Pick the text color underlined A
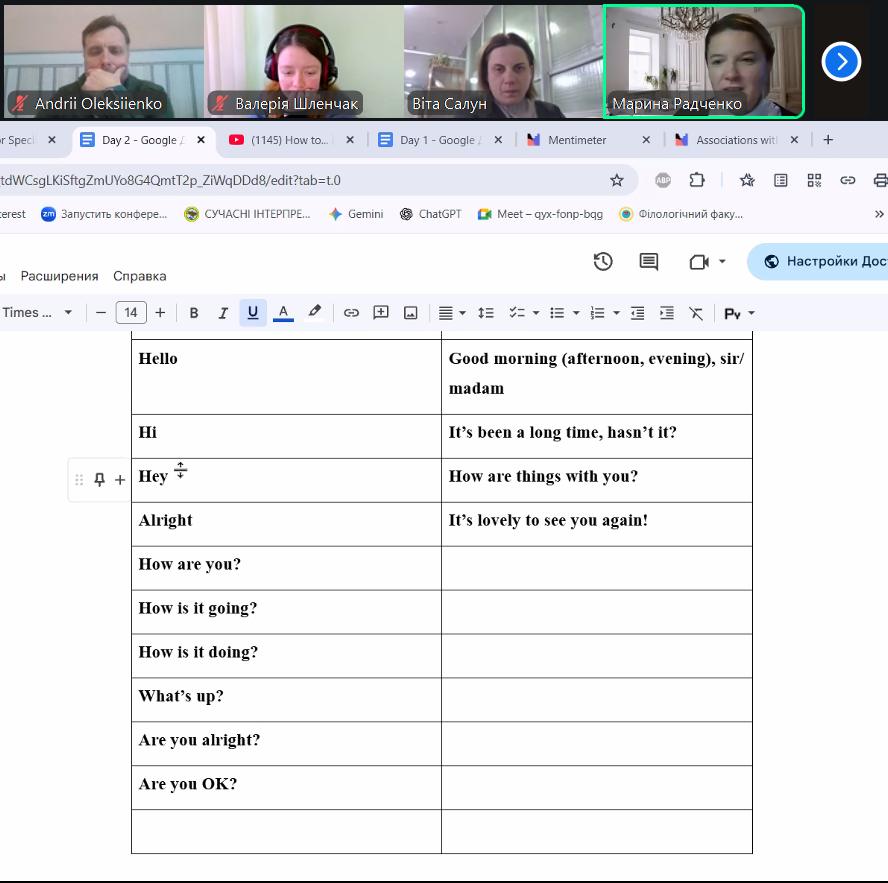888x883 pixels. coord(283,313)
